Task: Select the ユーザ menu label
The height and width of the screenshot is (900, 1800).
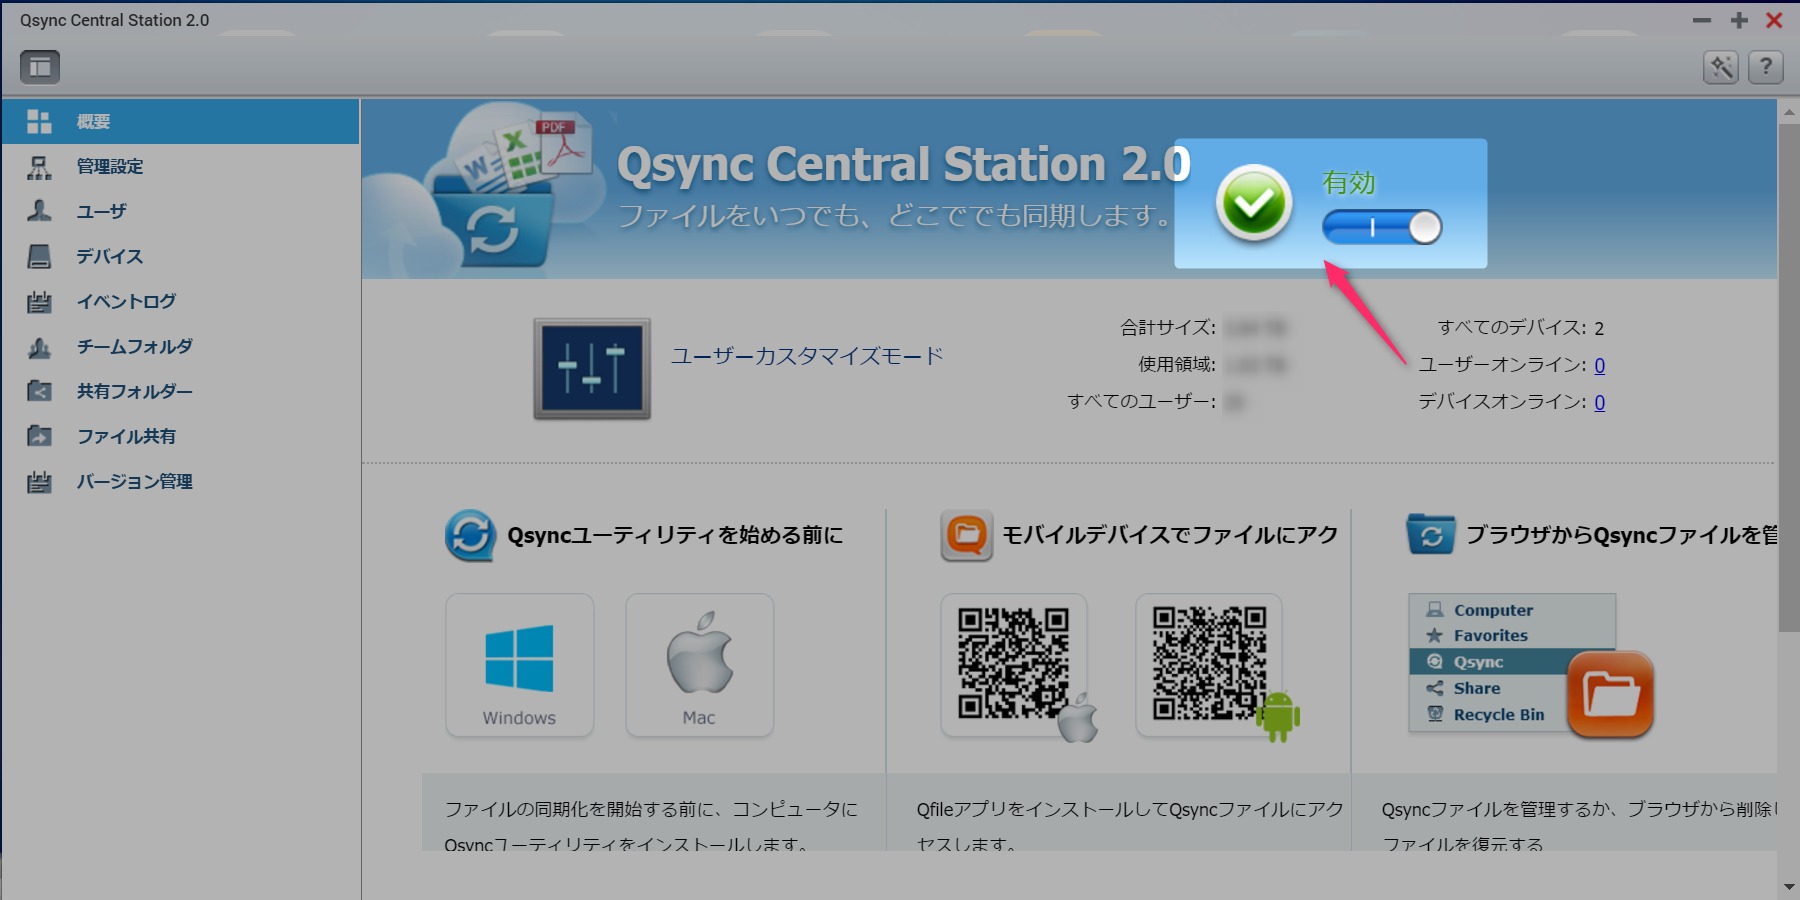Action: 102,211
